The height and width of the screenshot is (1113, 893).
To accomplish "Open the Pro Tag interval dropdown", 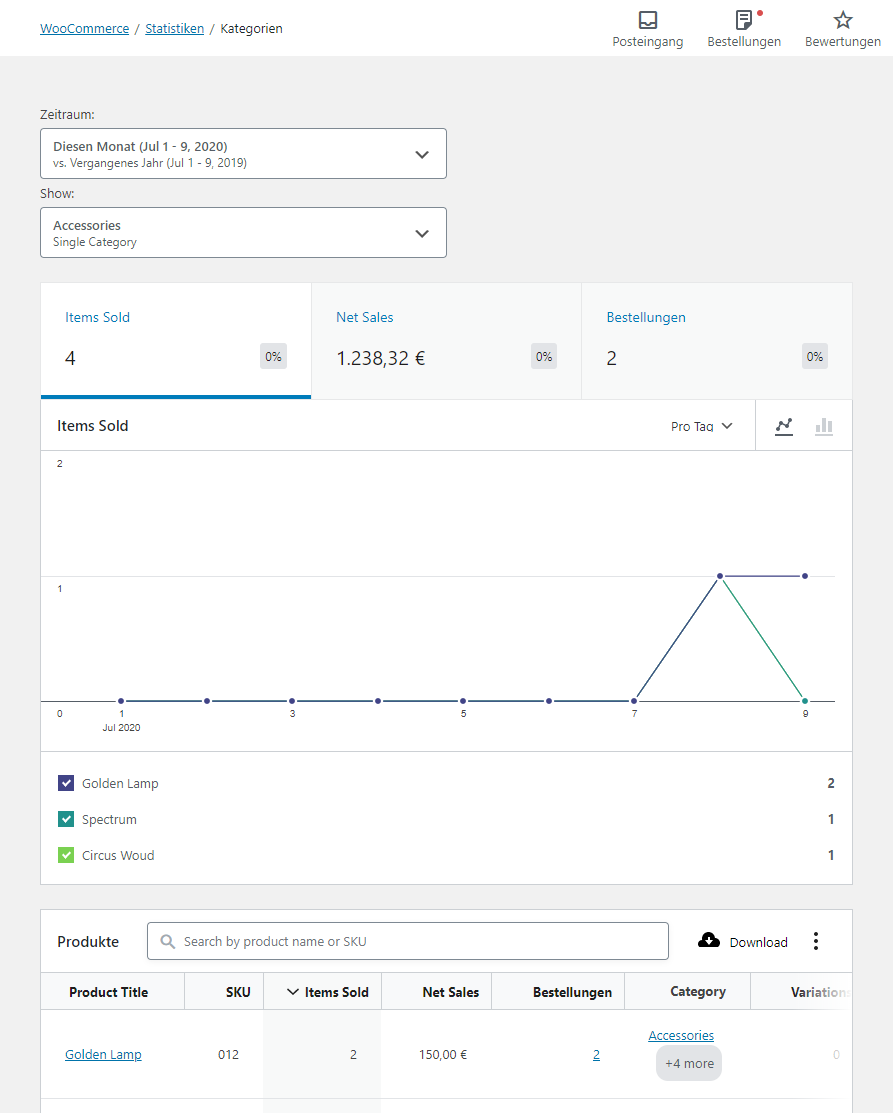I will pos(700,426).
